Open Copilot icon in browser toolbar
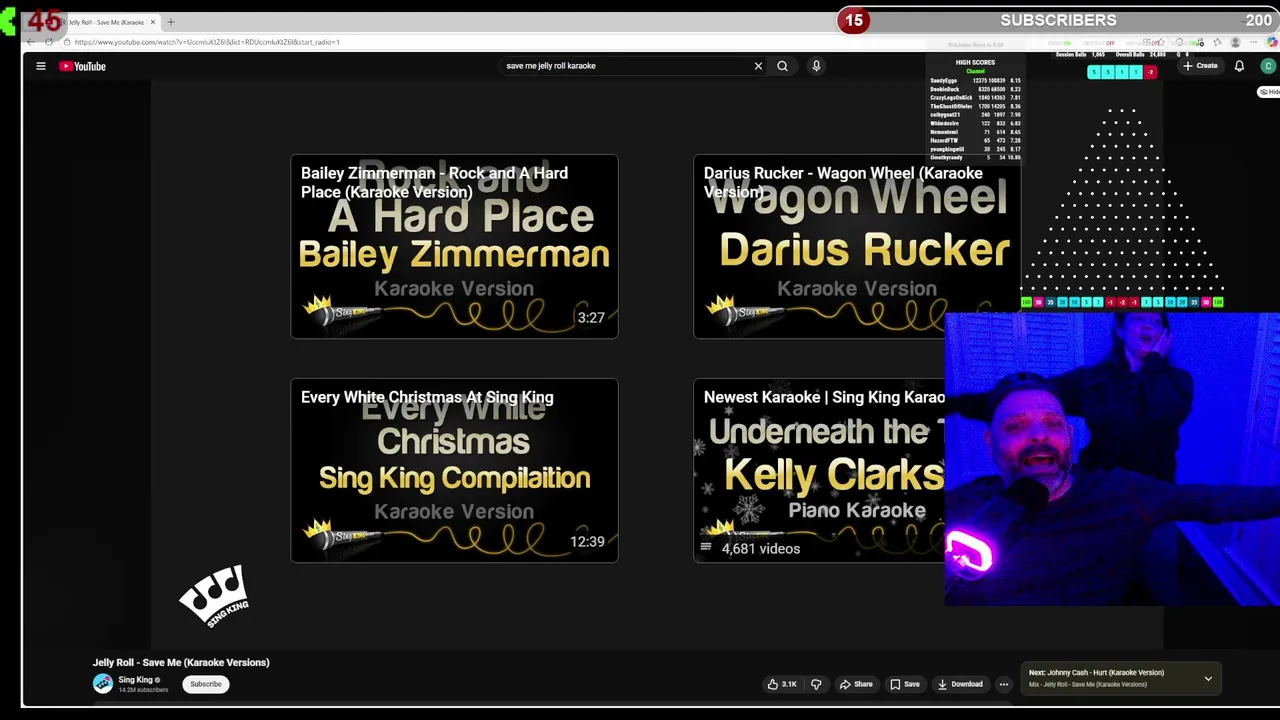This screenshot has width=1280, height=720. pyautogui.click(x=1271, y=42)
